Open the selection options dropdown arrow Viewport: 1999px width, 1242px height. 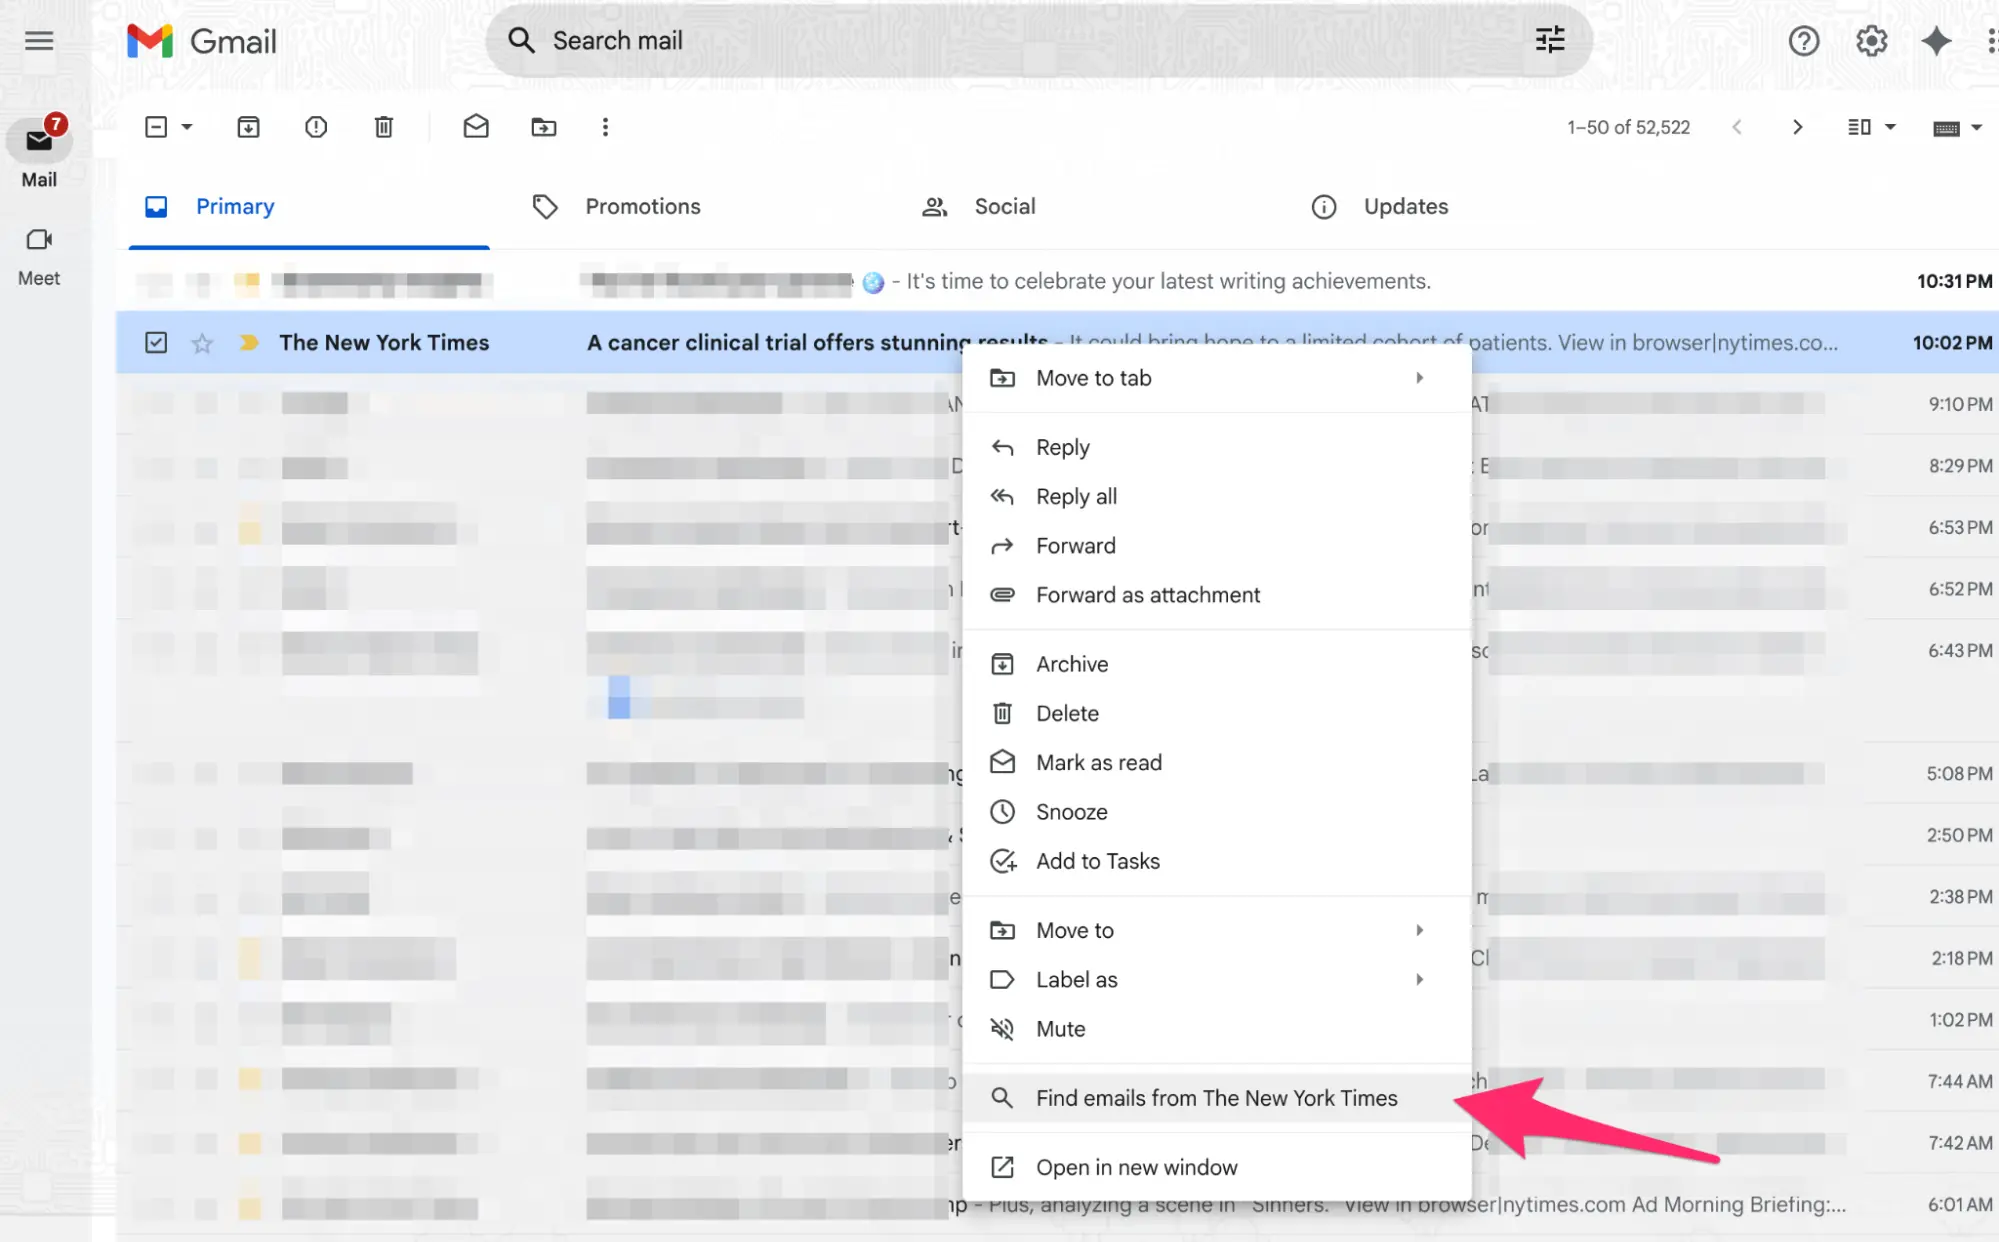185,127
